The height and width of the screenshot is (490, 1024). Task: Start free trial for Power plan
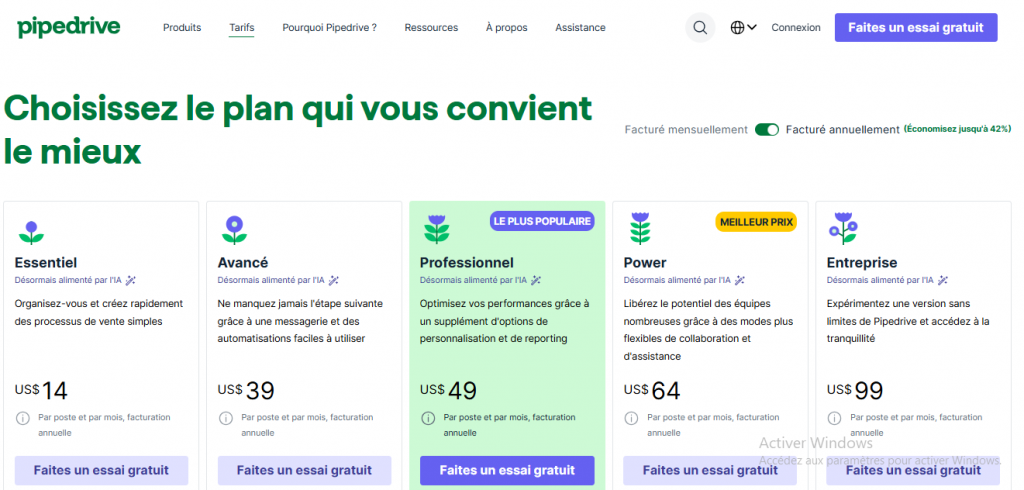pyautogui.click(x=710, y=470)
